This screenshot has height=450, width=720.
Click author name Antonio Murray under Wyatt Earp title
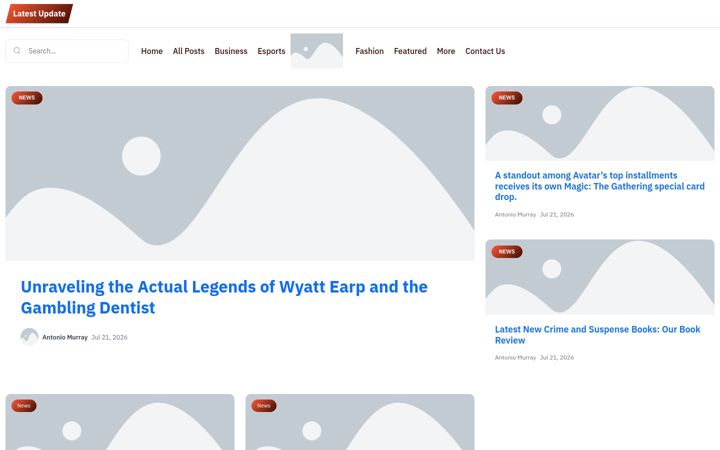65,337
